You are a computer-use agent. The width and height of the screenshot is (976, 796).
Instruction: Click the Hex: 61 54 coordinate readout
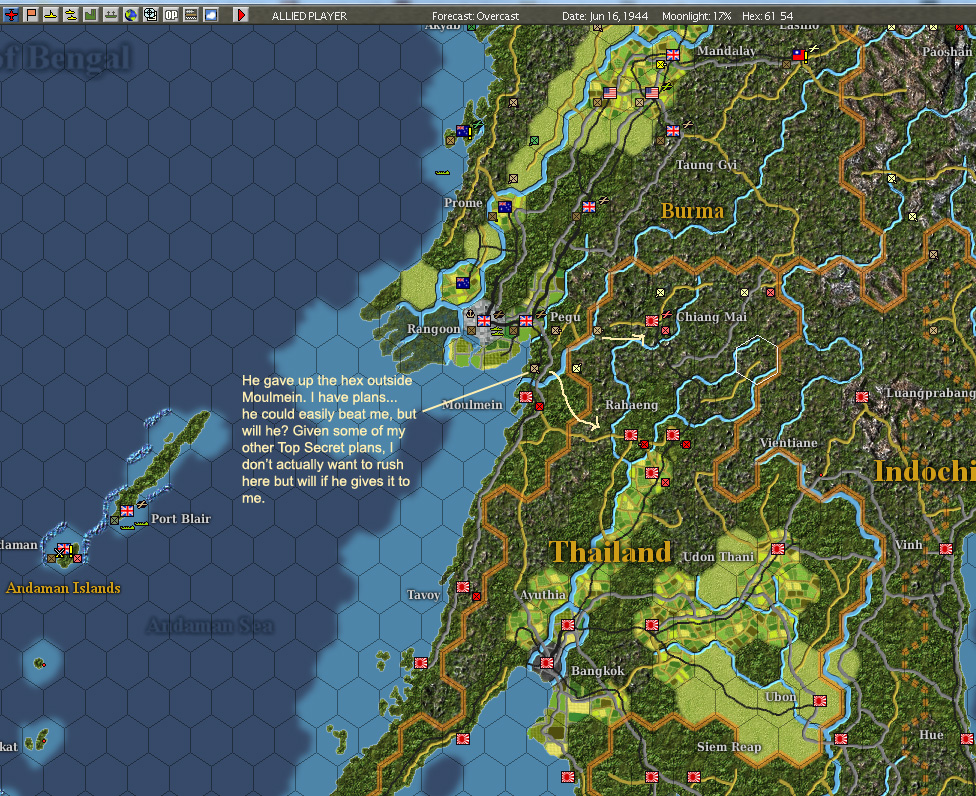[767, 16]
